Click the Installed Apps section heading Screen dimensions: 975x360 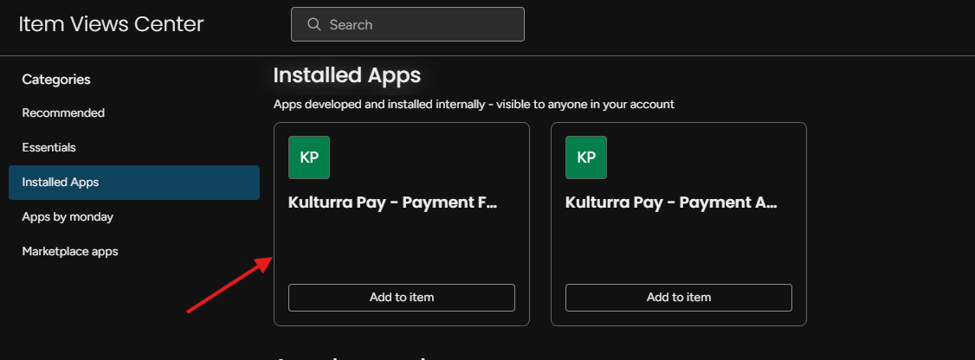click(x=347, y=76)
